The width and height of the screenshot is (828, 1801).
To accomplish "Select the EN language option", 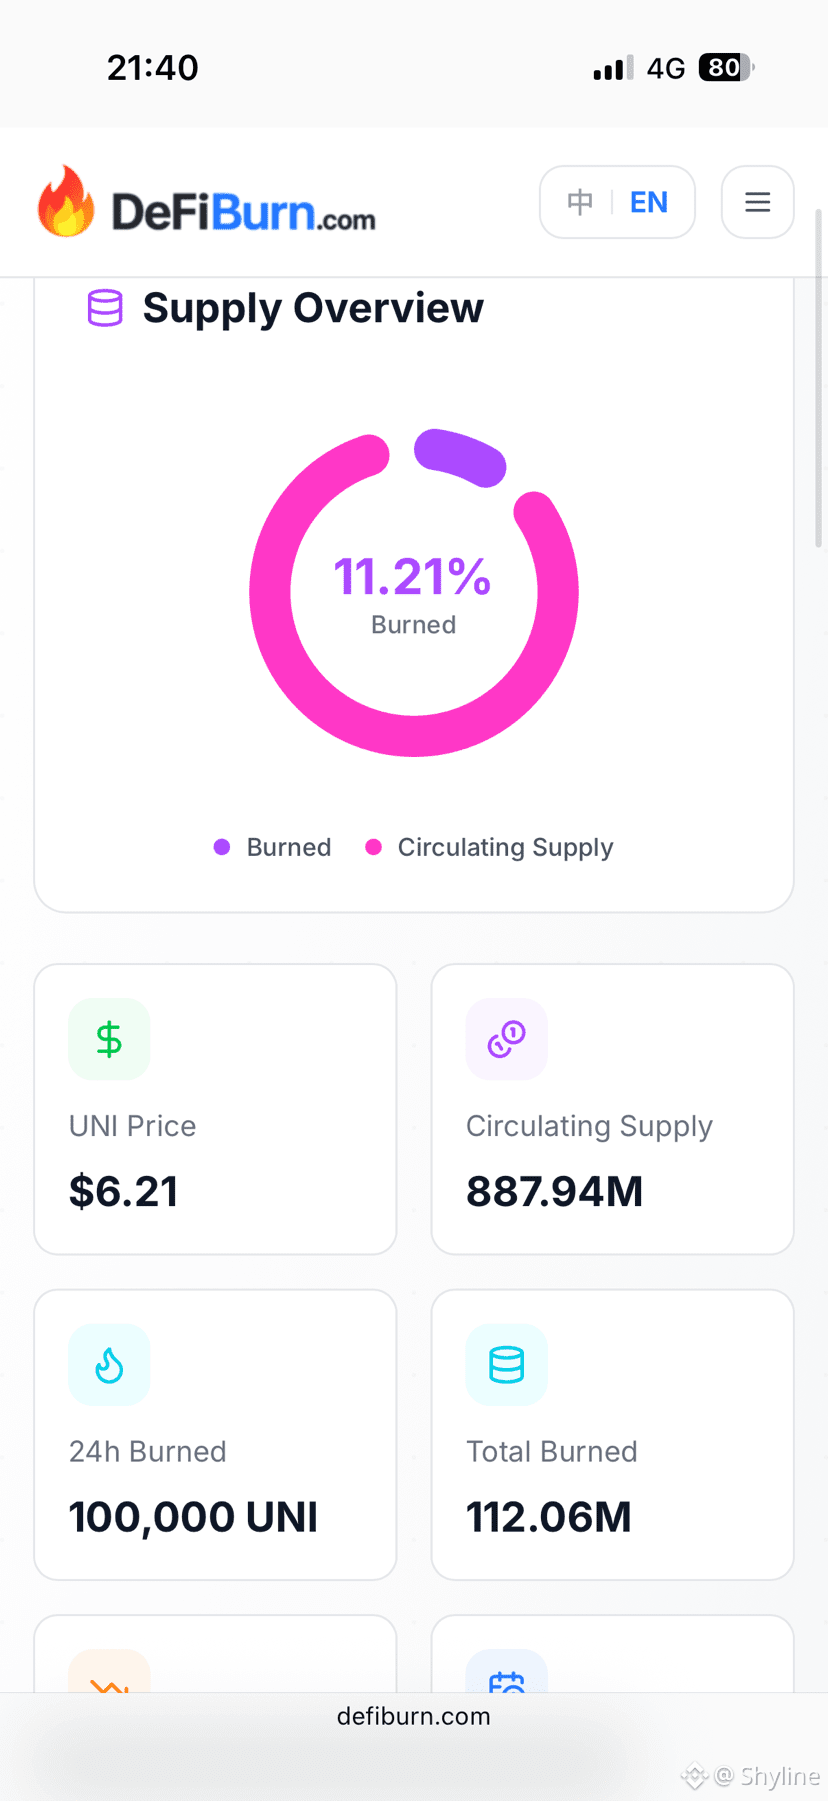I will point(648,202).
